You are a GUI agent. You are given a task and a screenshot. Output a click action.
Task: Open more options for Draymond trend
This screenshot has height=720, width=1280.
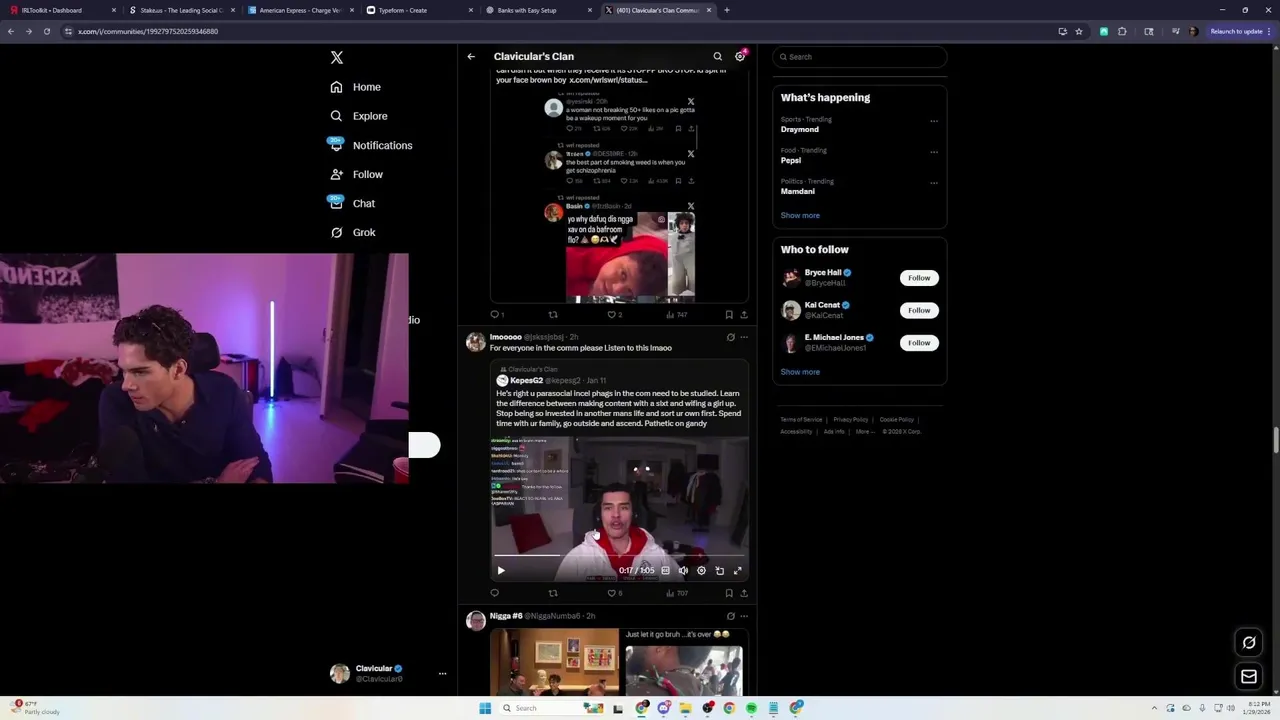pos(934,121)
